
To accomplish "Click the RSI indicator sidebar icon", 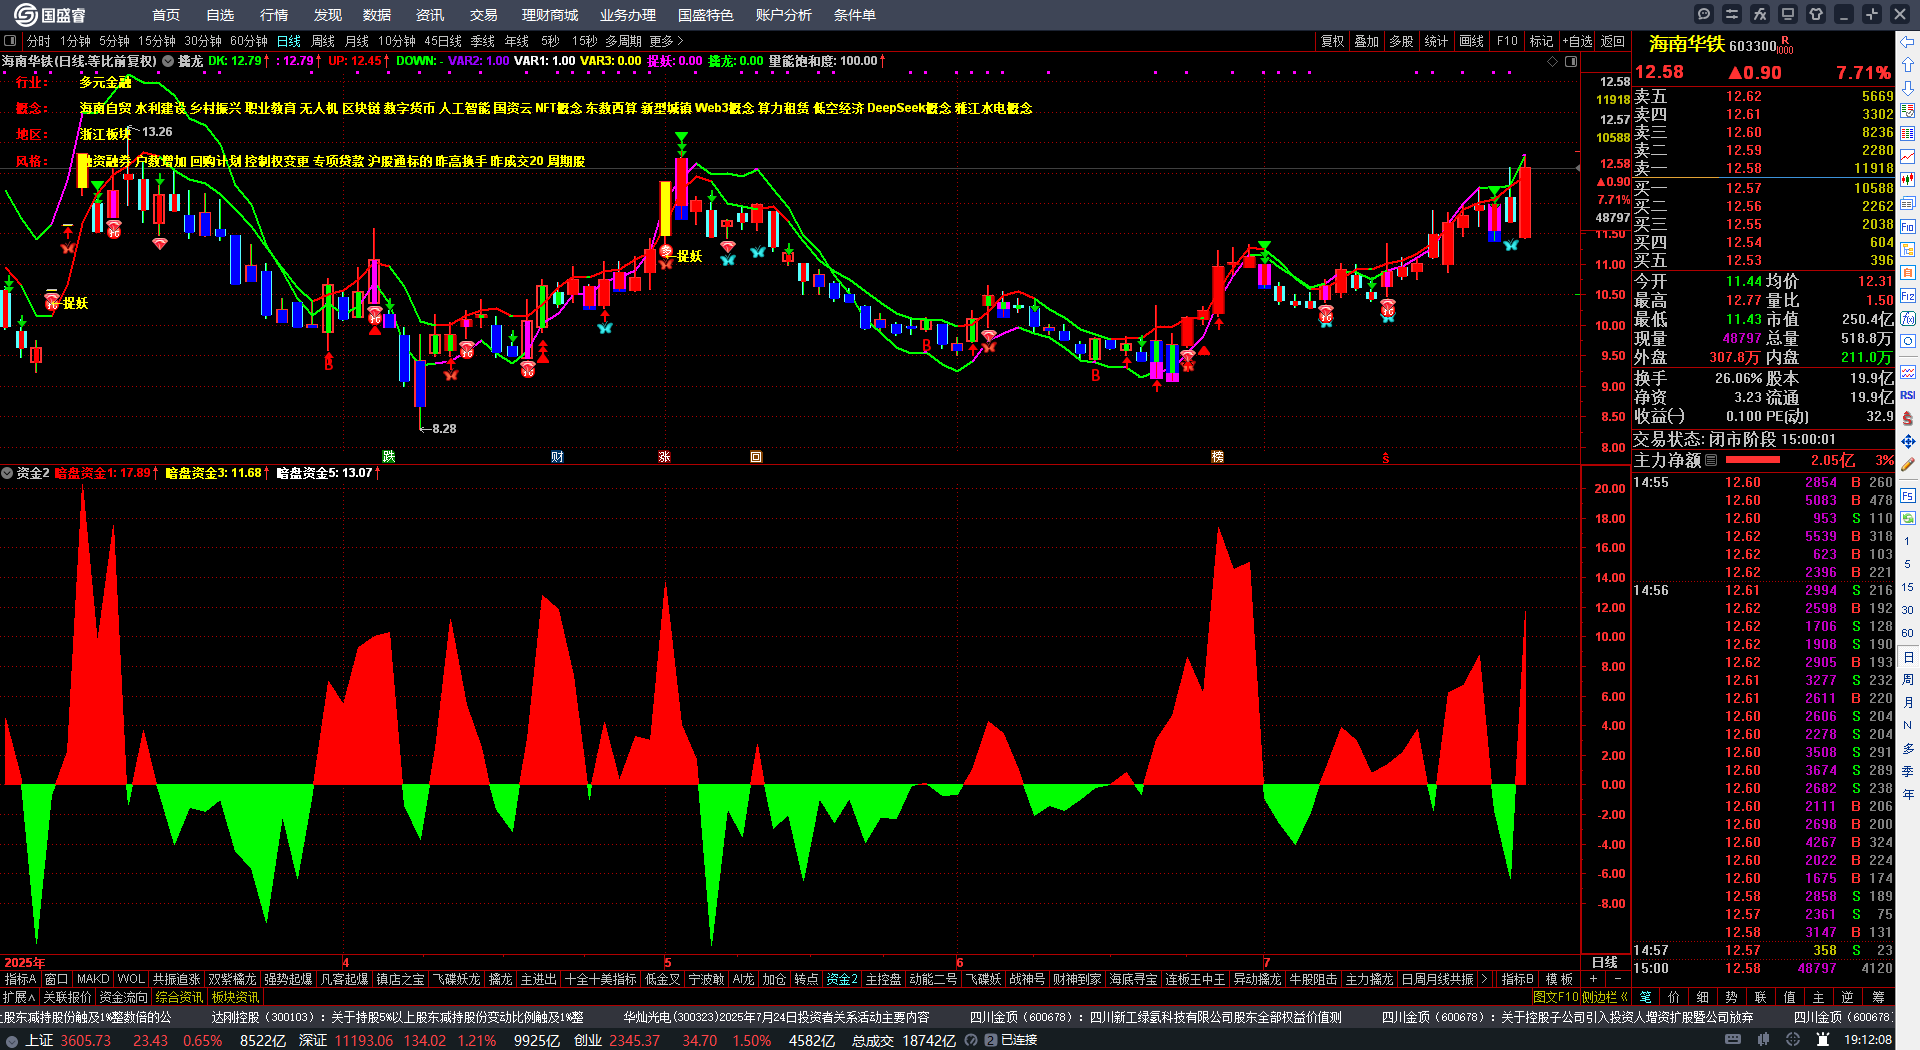I will [x=1908, y=395].
